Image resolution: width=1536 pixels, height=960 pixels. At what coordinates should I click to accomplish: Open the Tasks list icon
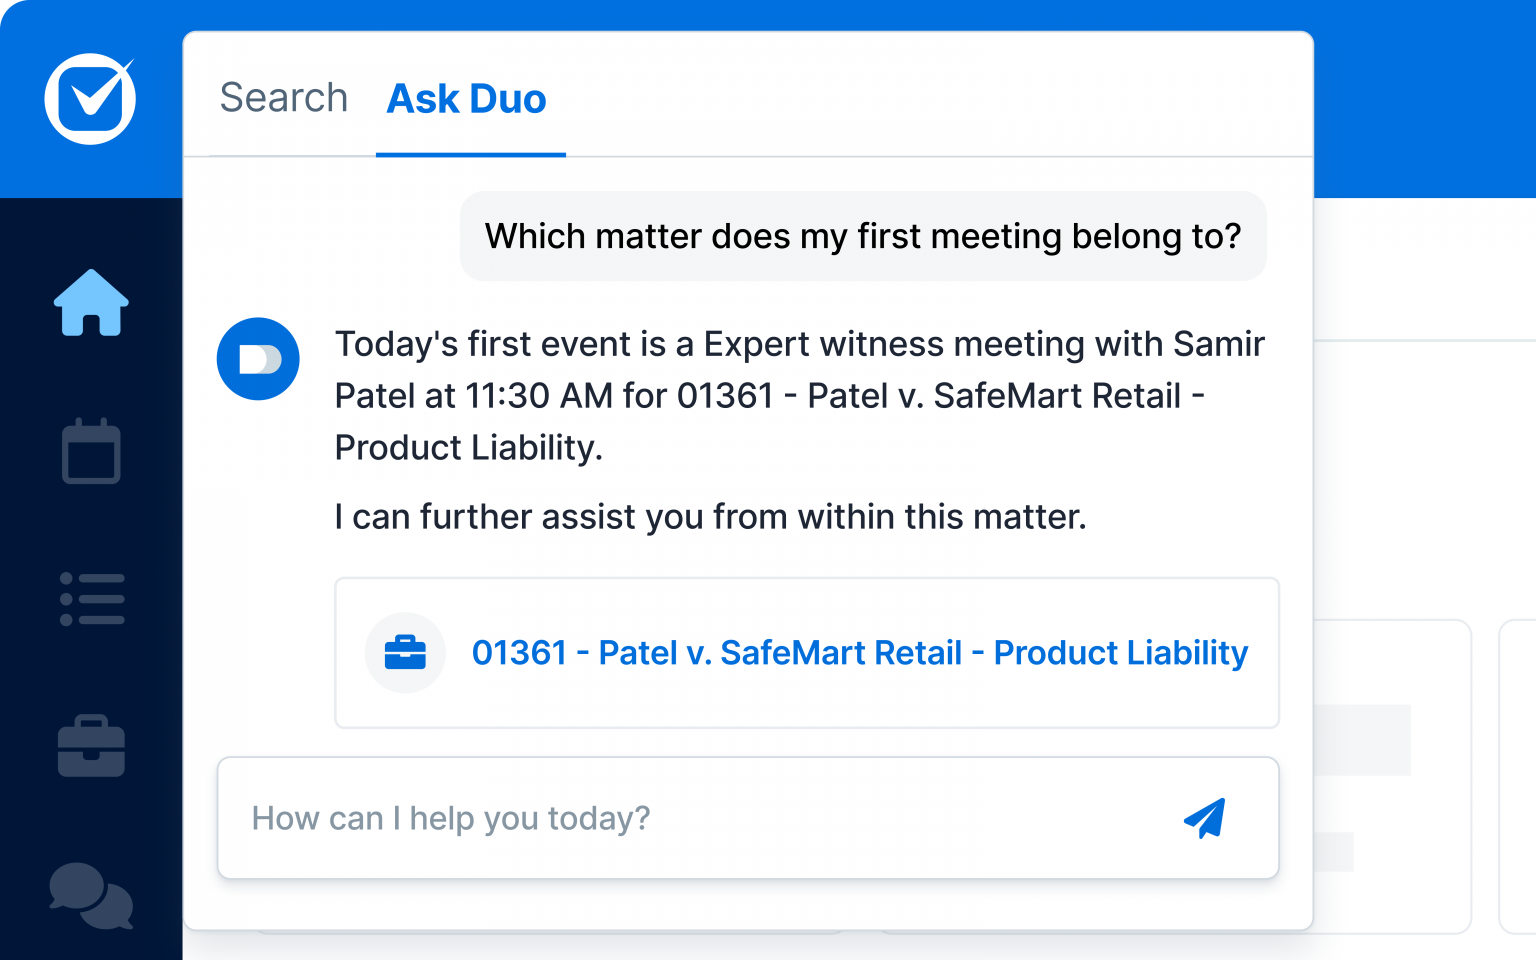91,598
